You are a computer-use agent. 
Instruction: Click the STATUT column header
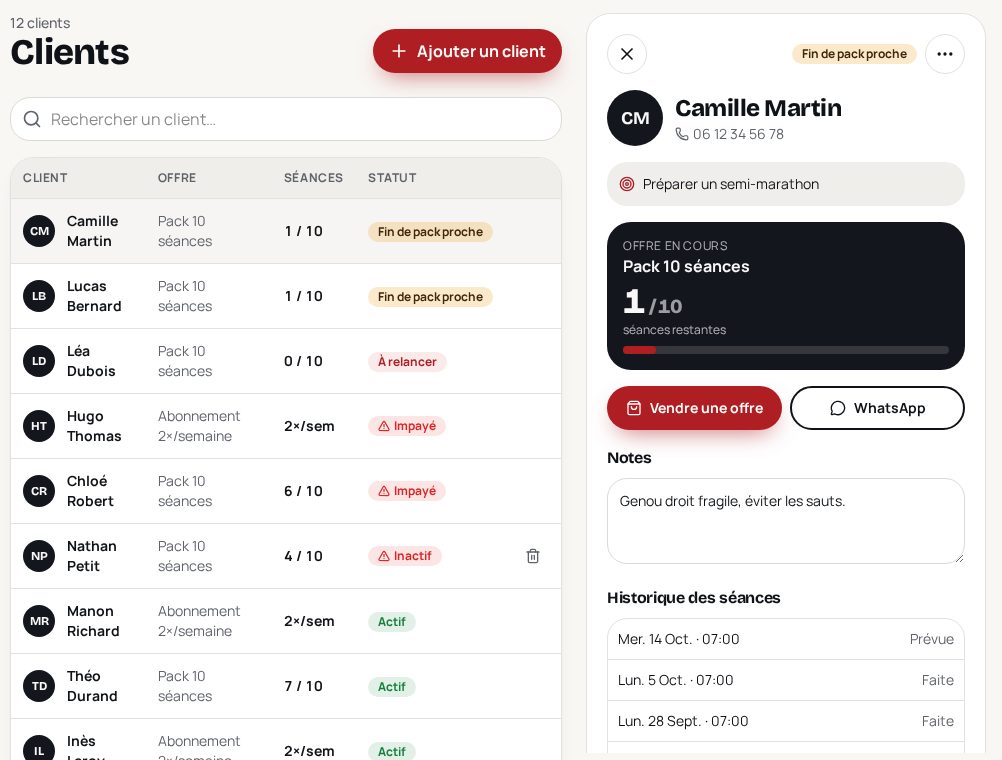(392, 178)
